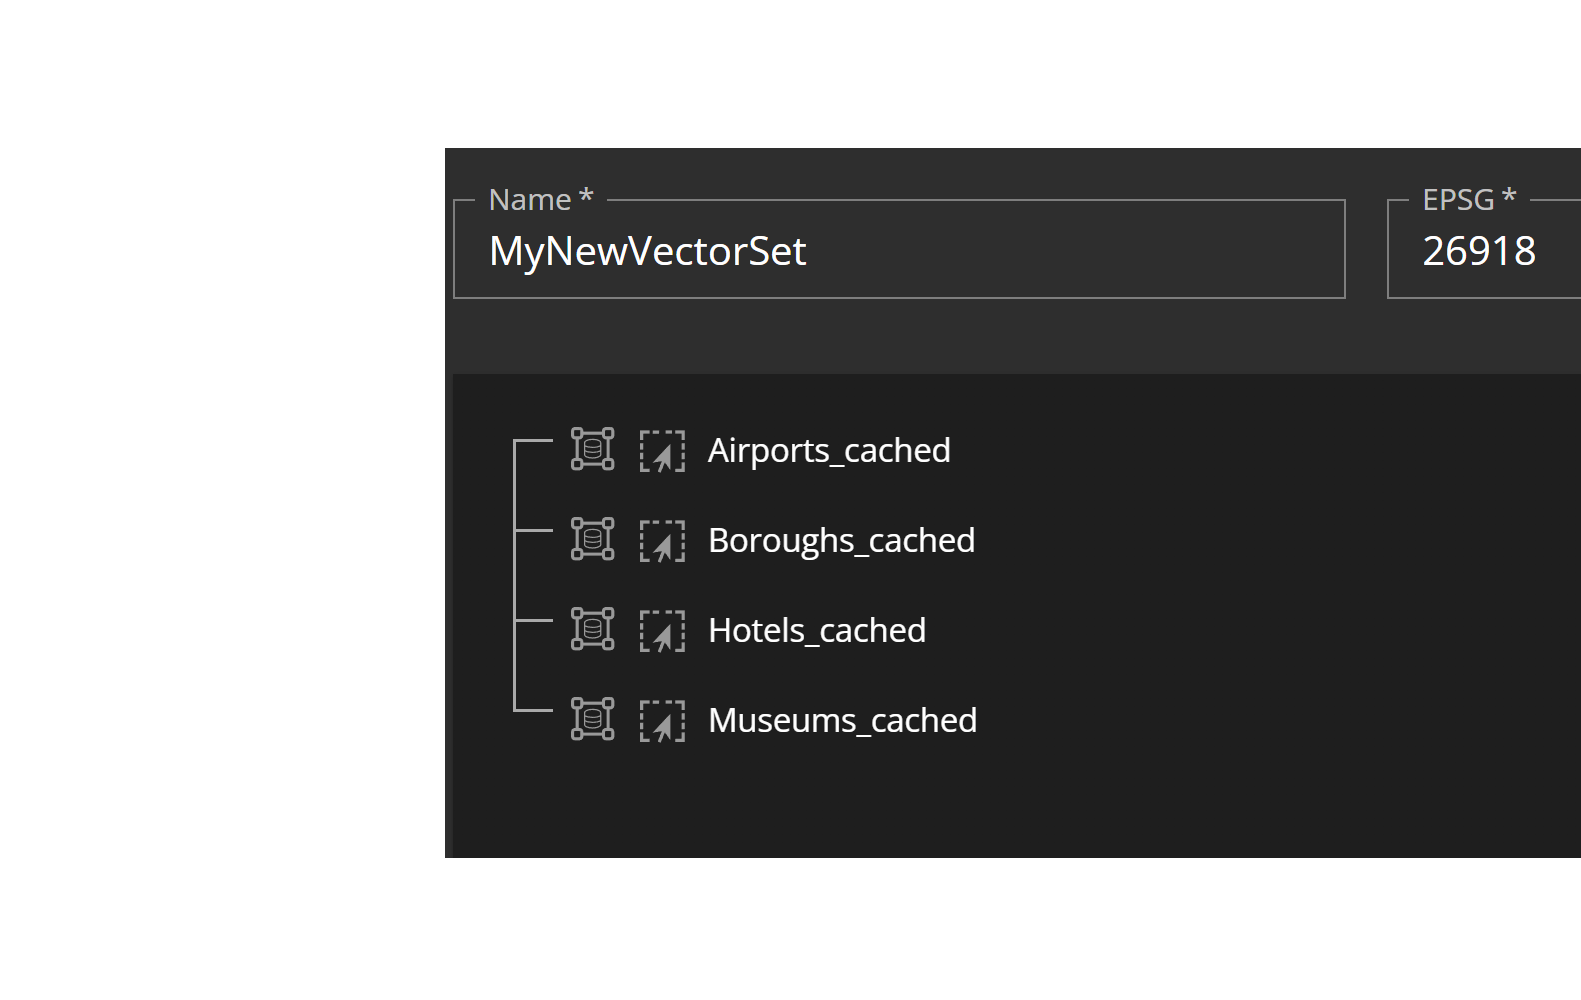
Task: Click the selection cursor icon beside Hotels_cached
Action: pos(662,631)
